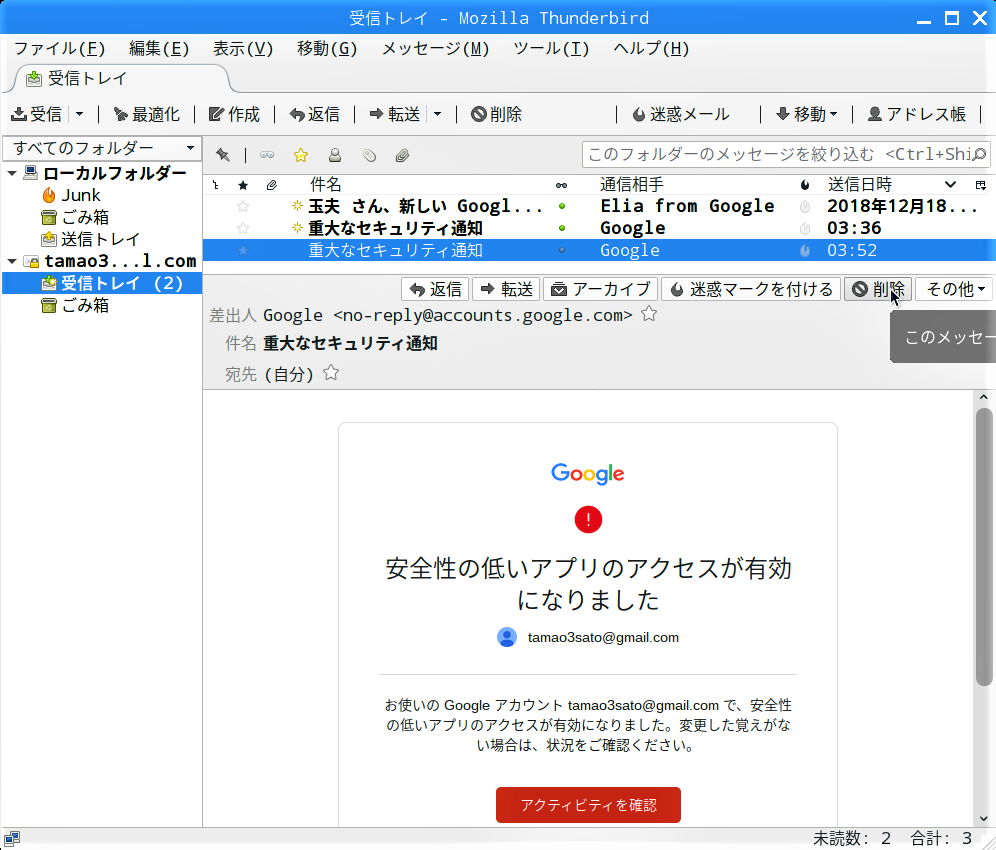Star the Elia from Google message
This screenshot has width=996, height=850.
coord(243,206)
